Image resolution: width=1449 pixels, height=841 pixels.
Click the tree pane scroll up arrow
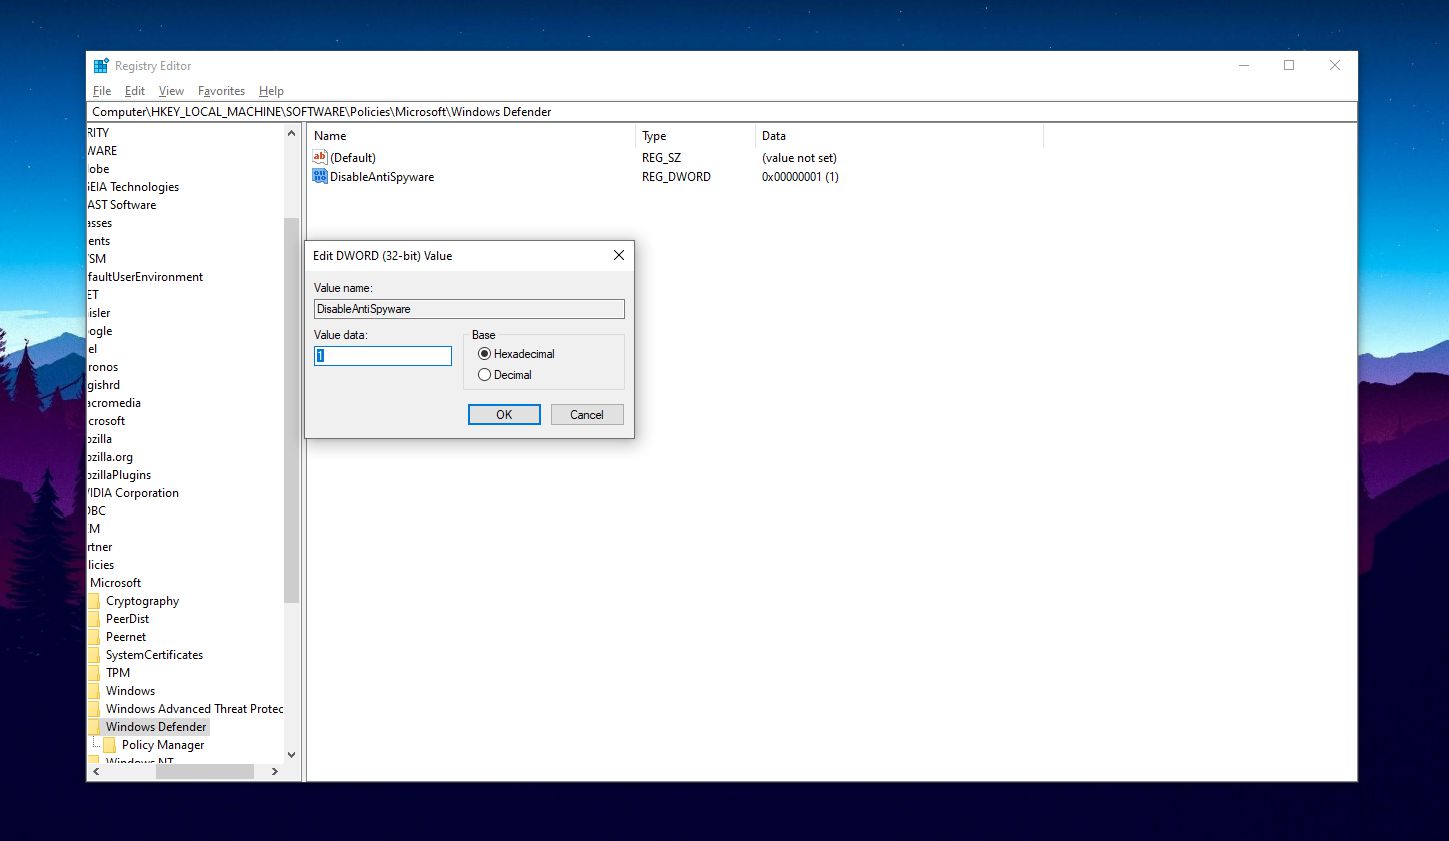pos(292,133)
